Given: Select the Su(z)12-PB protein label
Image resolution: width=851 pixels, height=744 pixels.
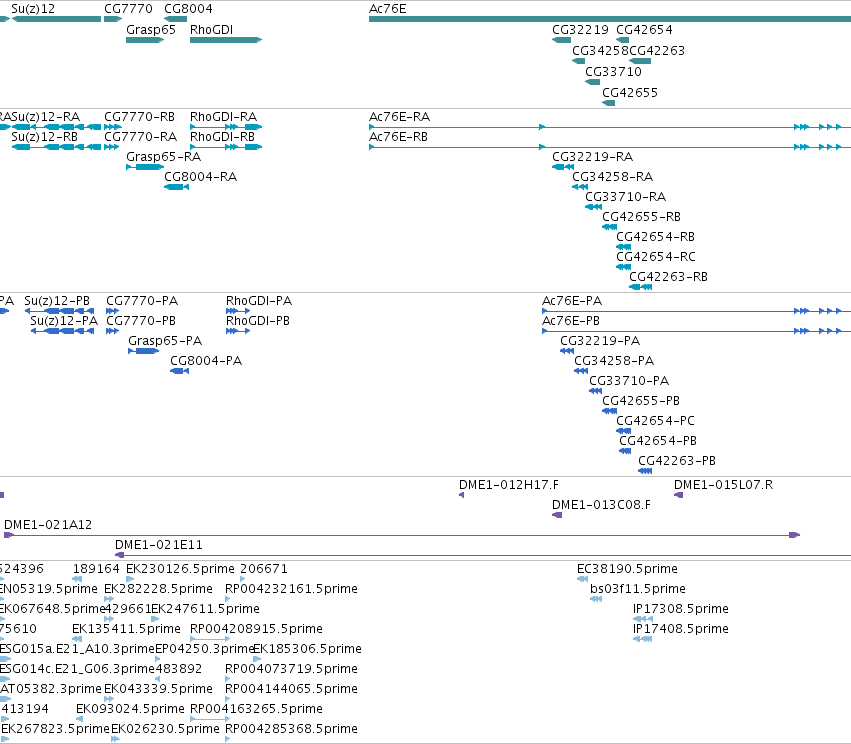Looking at the screenshot, I should click(x=57, y=301).
